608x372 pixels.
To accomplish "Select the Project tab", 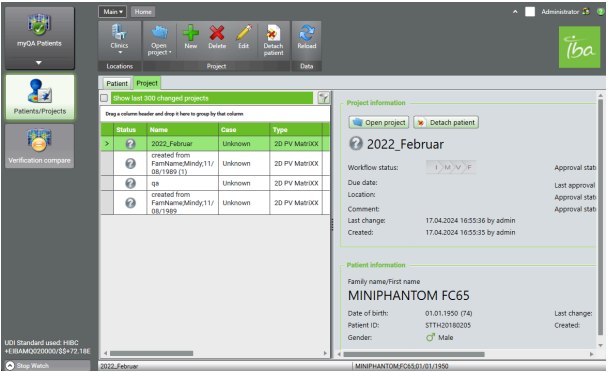I will click(x=147, y=83).
